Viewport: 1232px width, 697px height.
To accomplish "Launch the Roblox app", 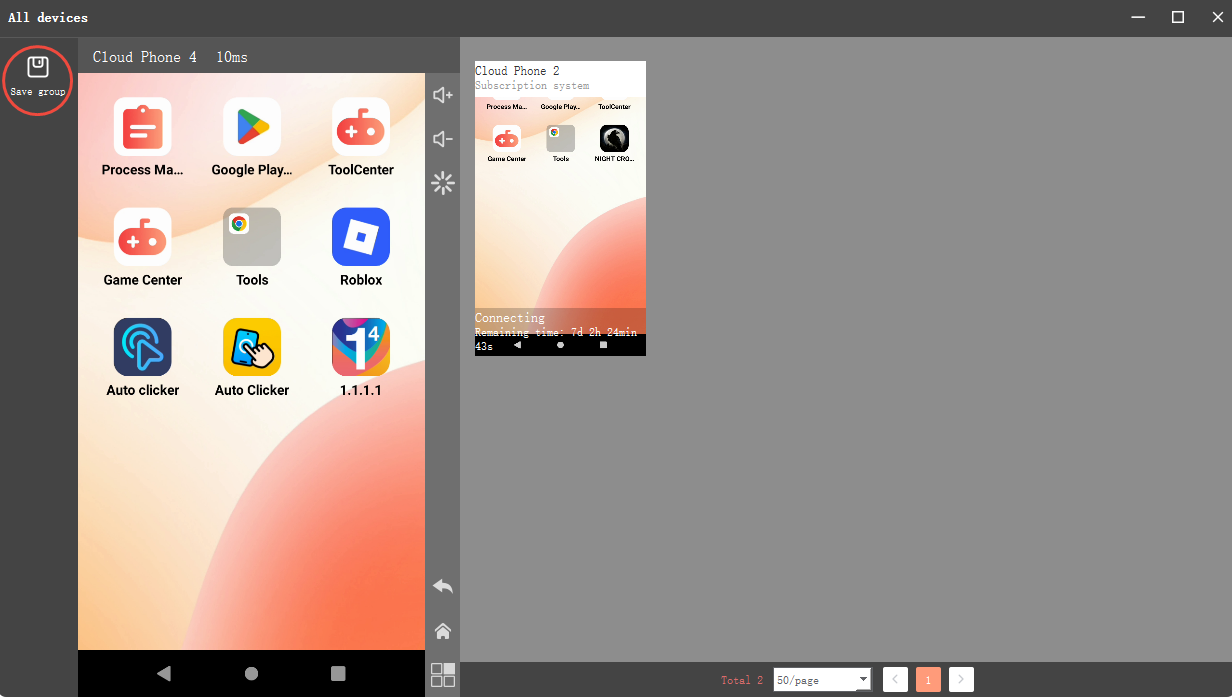I will 361,247.
